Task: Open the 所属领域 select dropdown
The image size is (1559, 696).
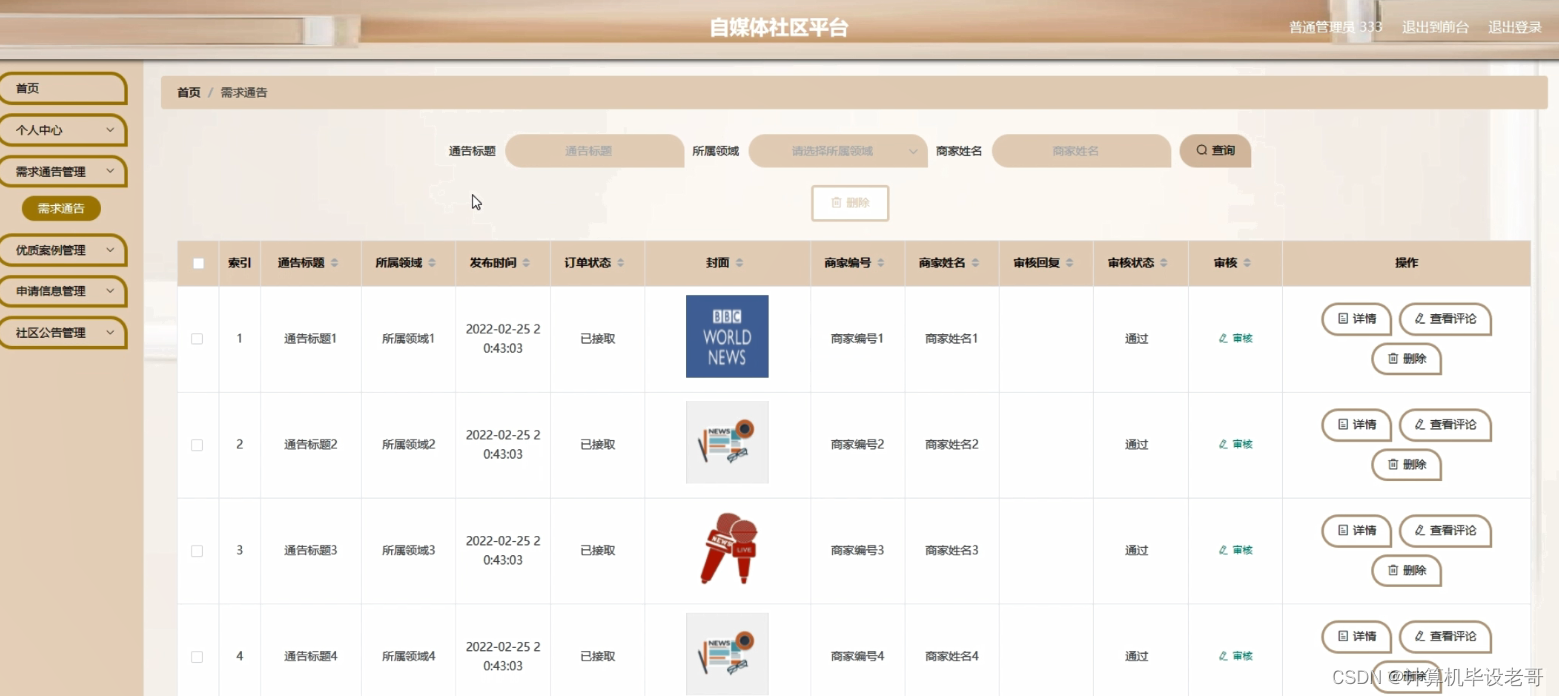Action: click(x=838, y=151)
